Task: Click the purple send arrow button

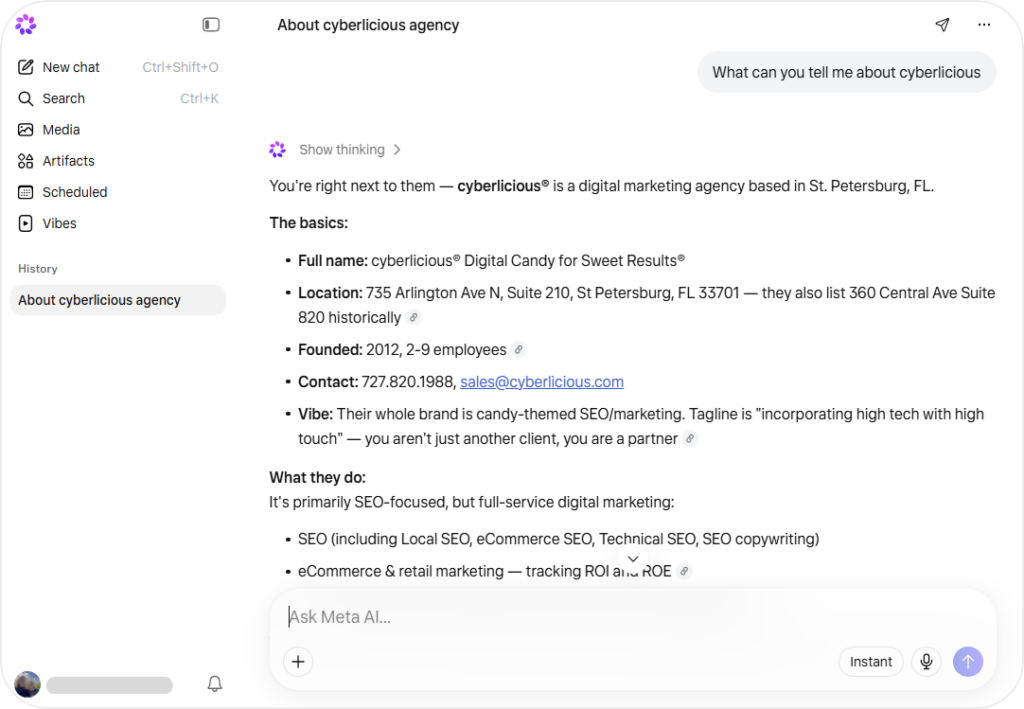Action: coord(968,662)
